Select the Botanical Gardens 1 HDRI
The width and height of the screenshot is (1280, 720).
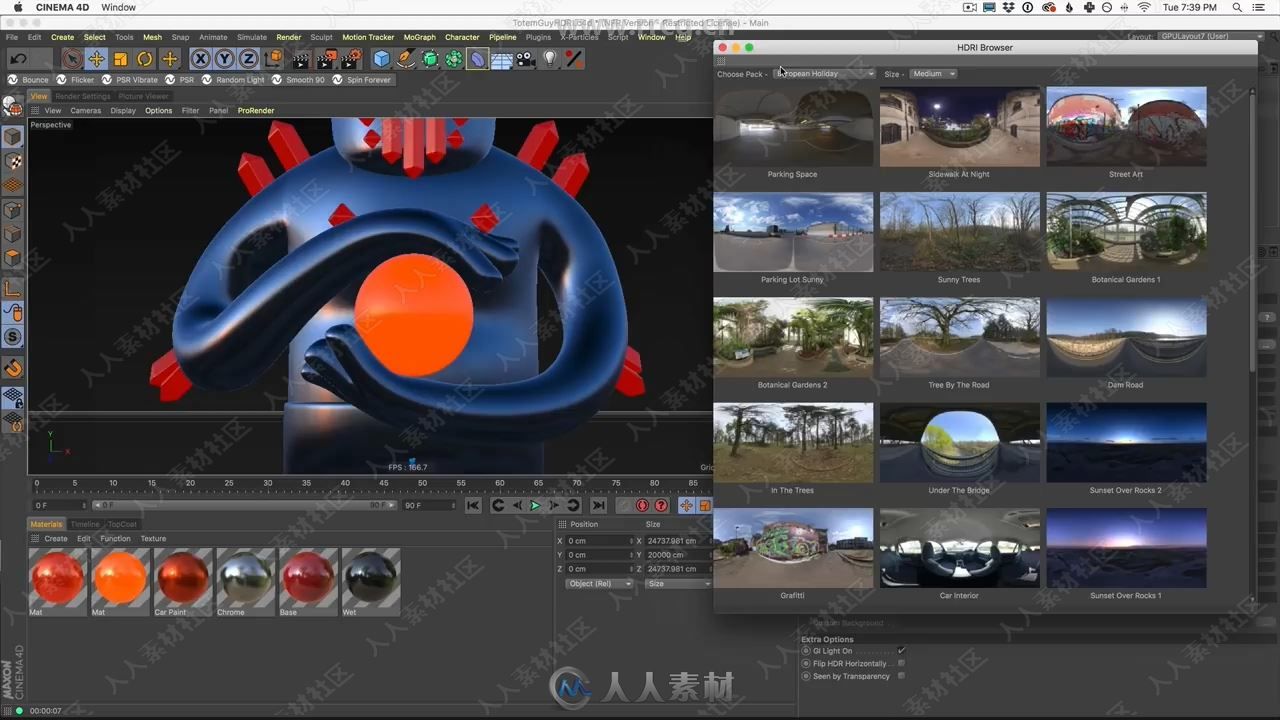[x=1126, y=232]
